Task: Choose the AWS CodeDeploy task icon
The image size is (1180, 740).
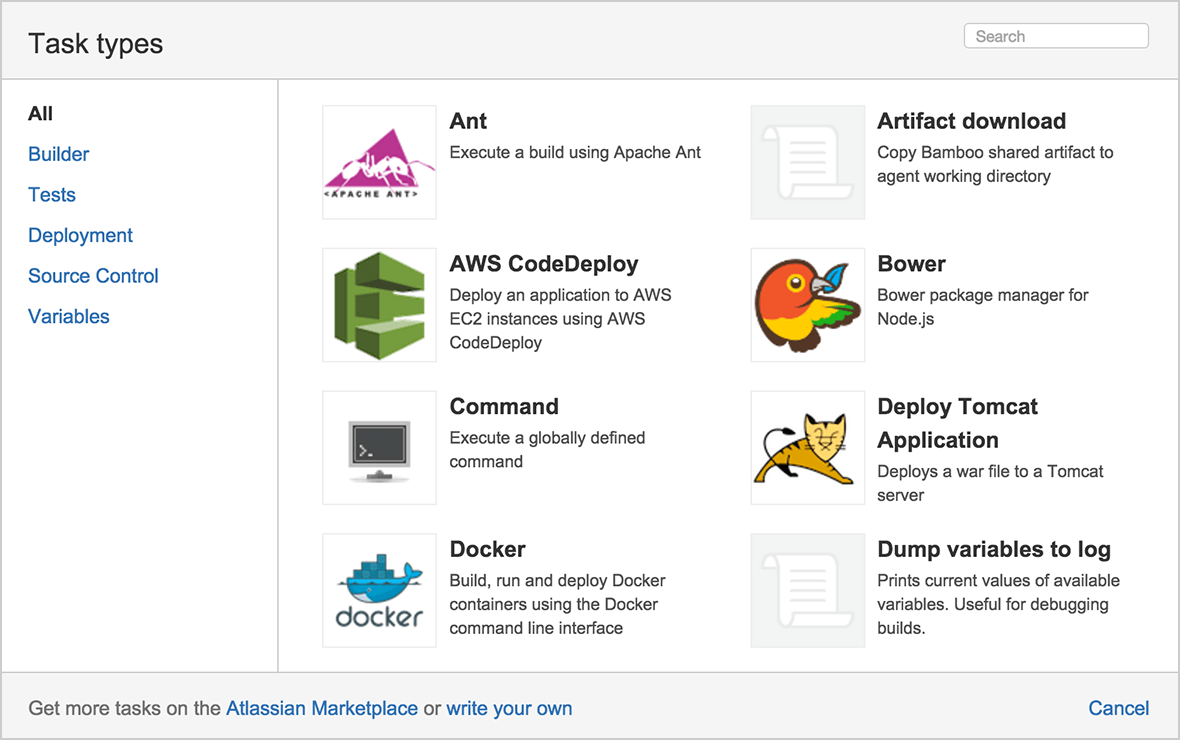Action: point(379,305)
